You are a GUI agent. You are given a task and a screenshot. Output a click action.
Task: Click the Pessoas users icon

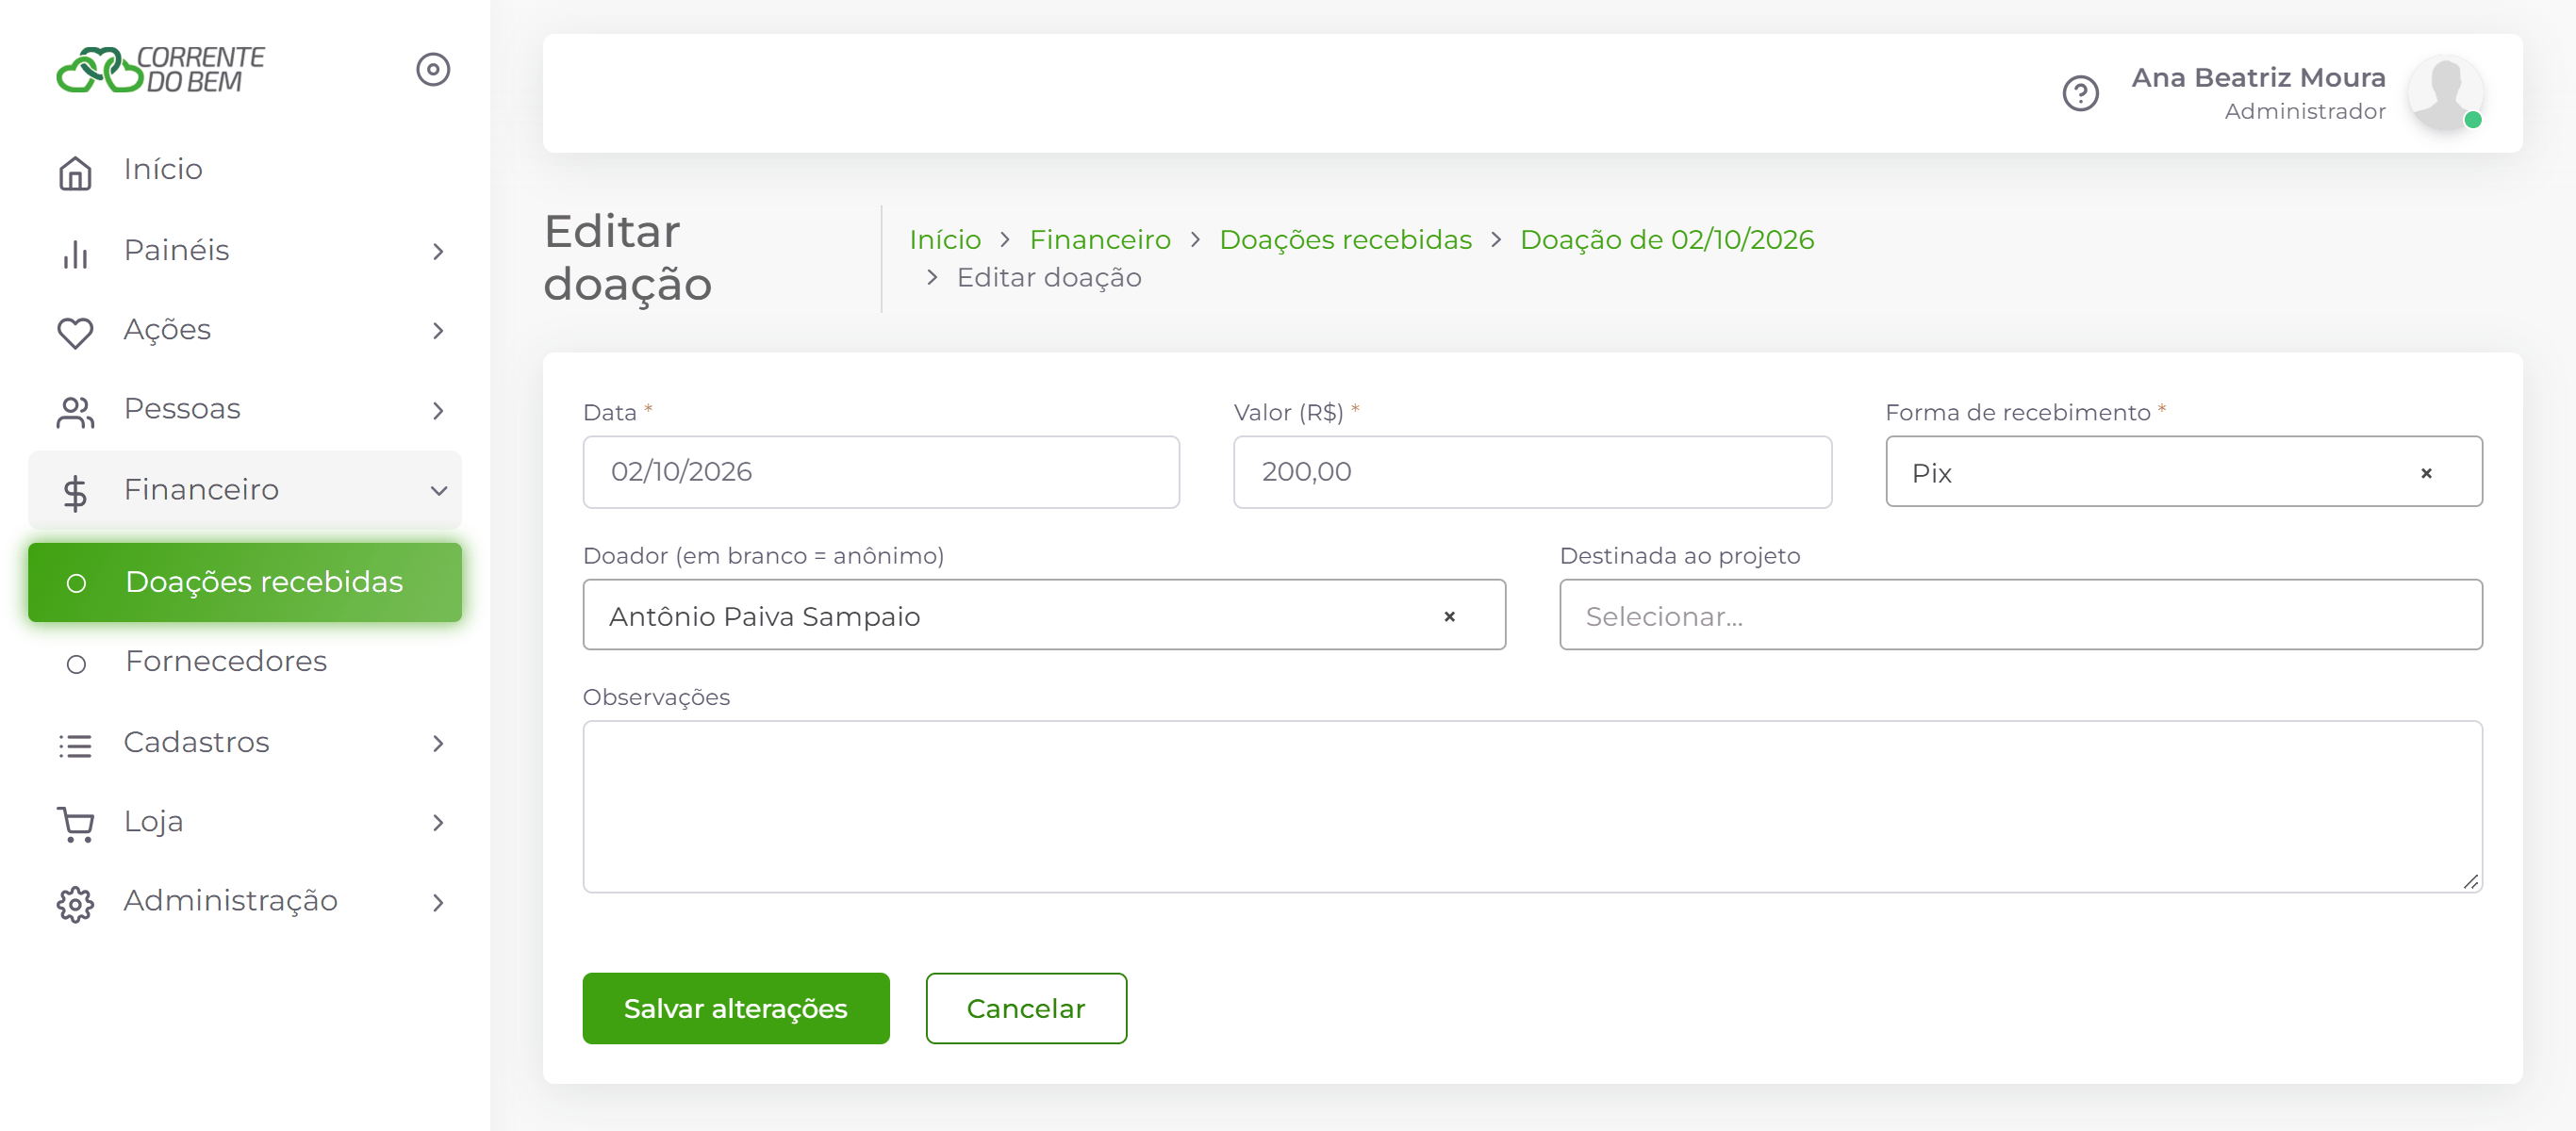(75, 411)
